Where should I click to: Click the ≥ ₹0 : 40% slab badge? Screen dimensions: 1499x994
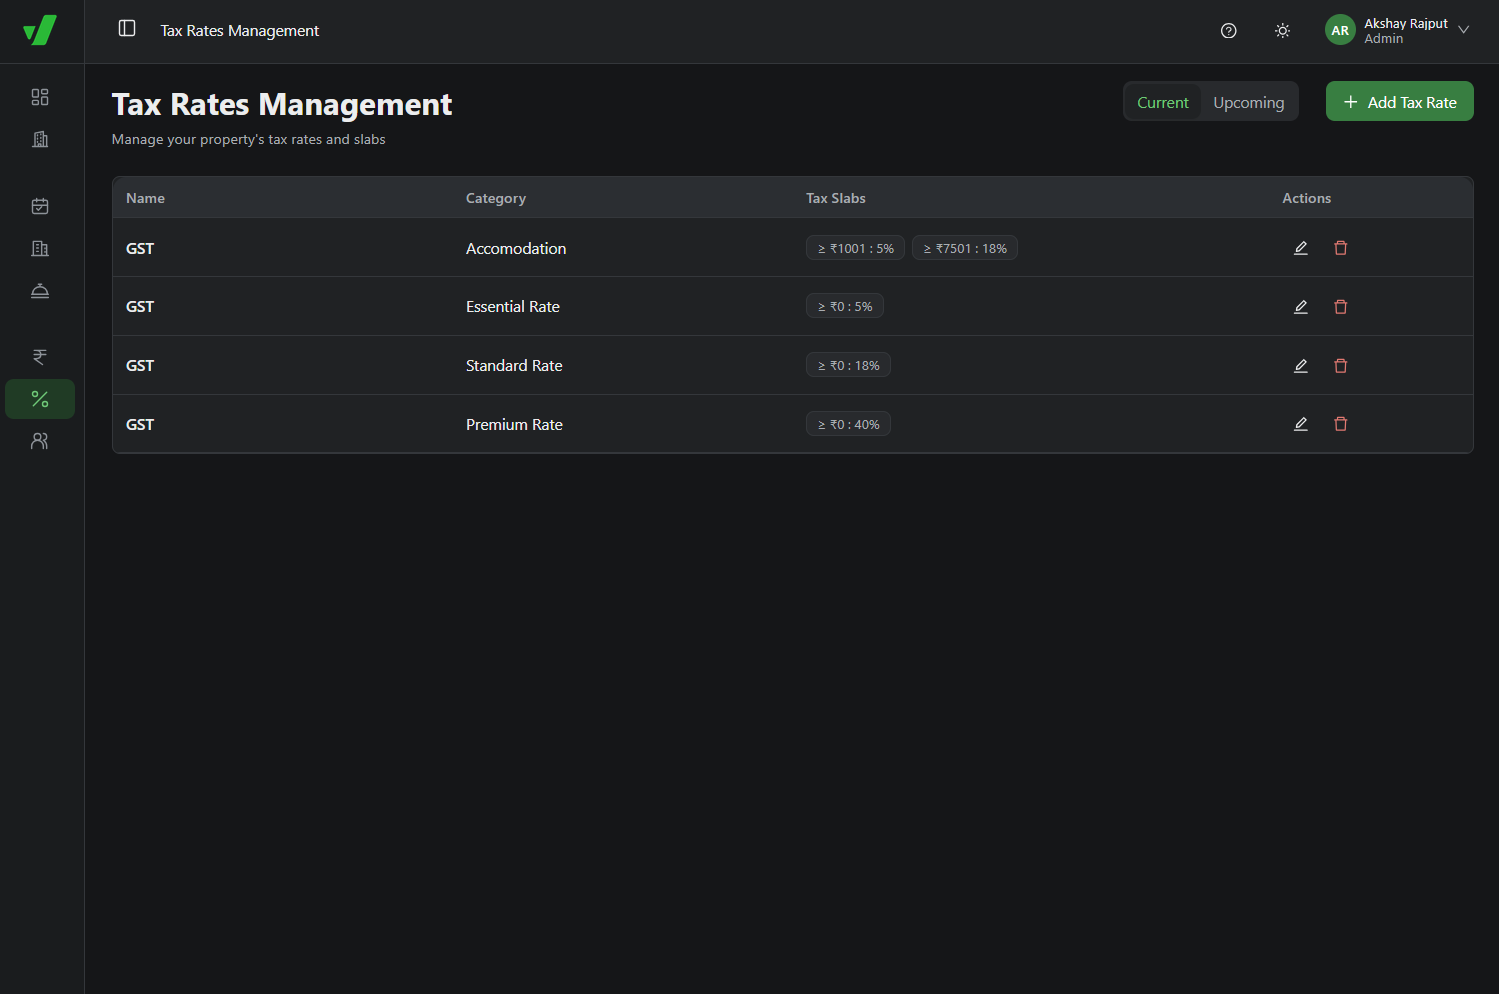pyautogui.click(x=848, y=424)
